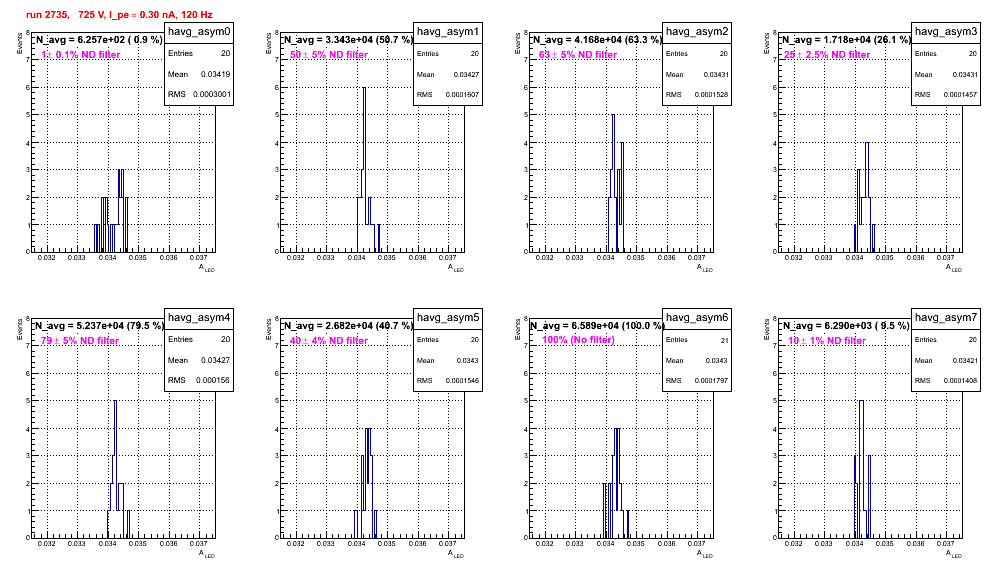Screen dimensions: 996x572
Task: Click the A_LED axis label under havg_asym3 plot
Action: 954,268
